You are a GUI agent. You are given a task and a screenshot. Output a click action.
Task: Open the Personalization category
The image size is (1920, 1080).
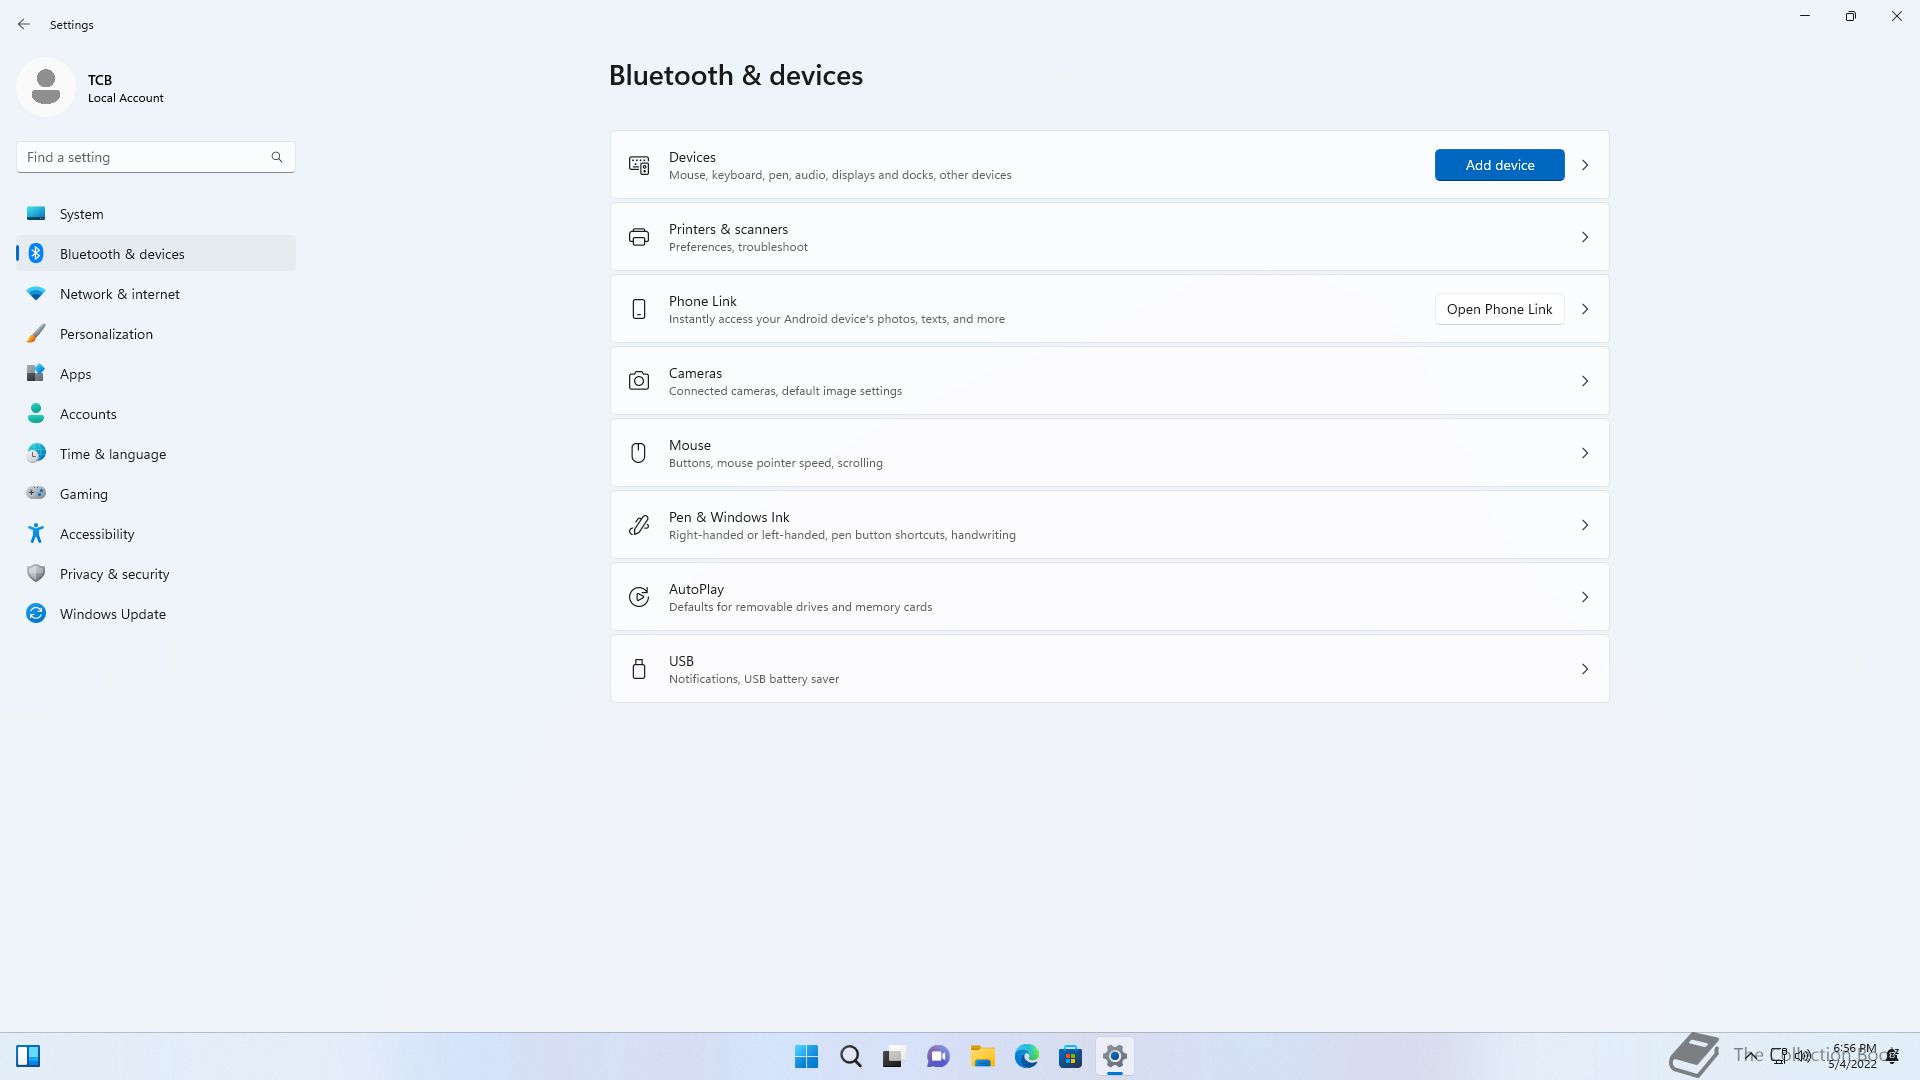click(x=156, y=334)
